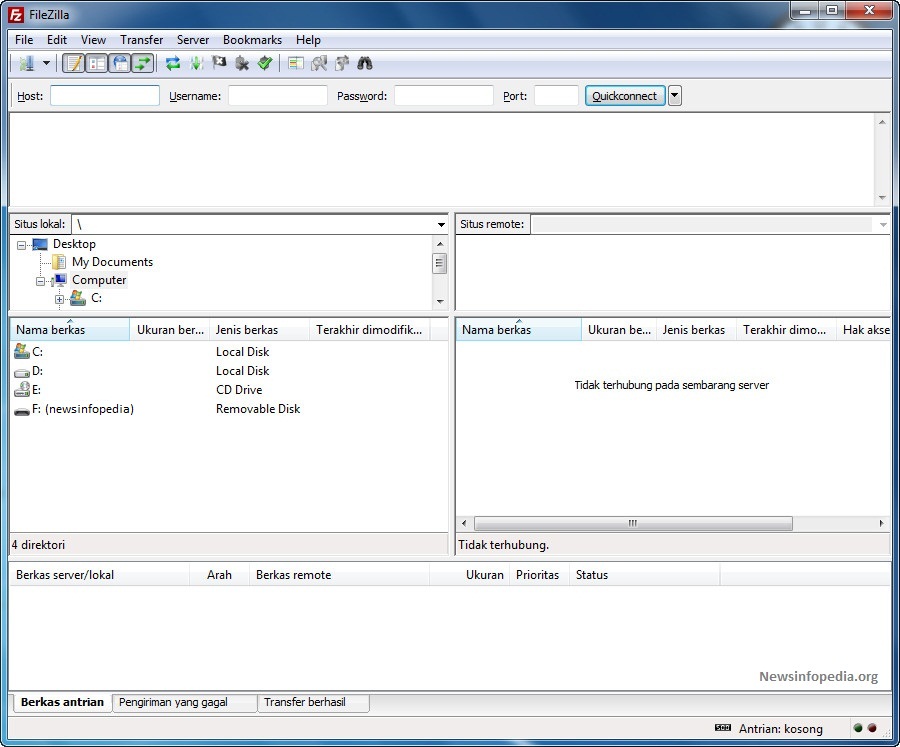
Task: Select the C: drive icon in the file list
Action: (x=22, y=351)
